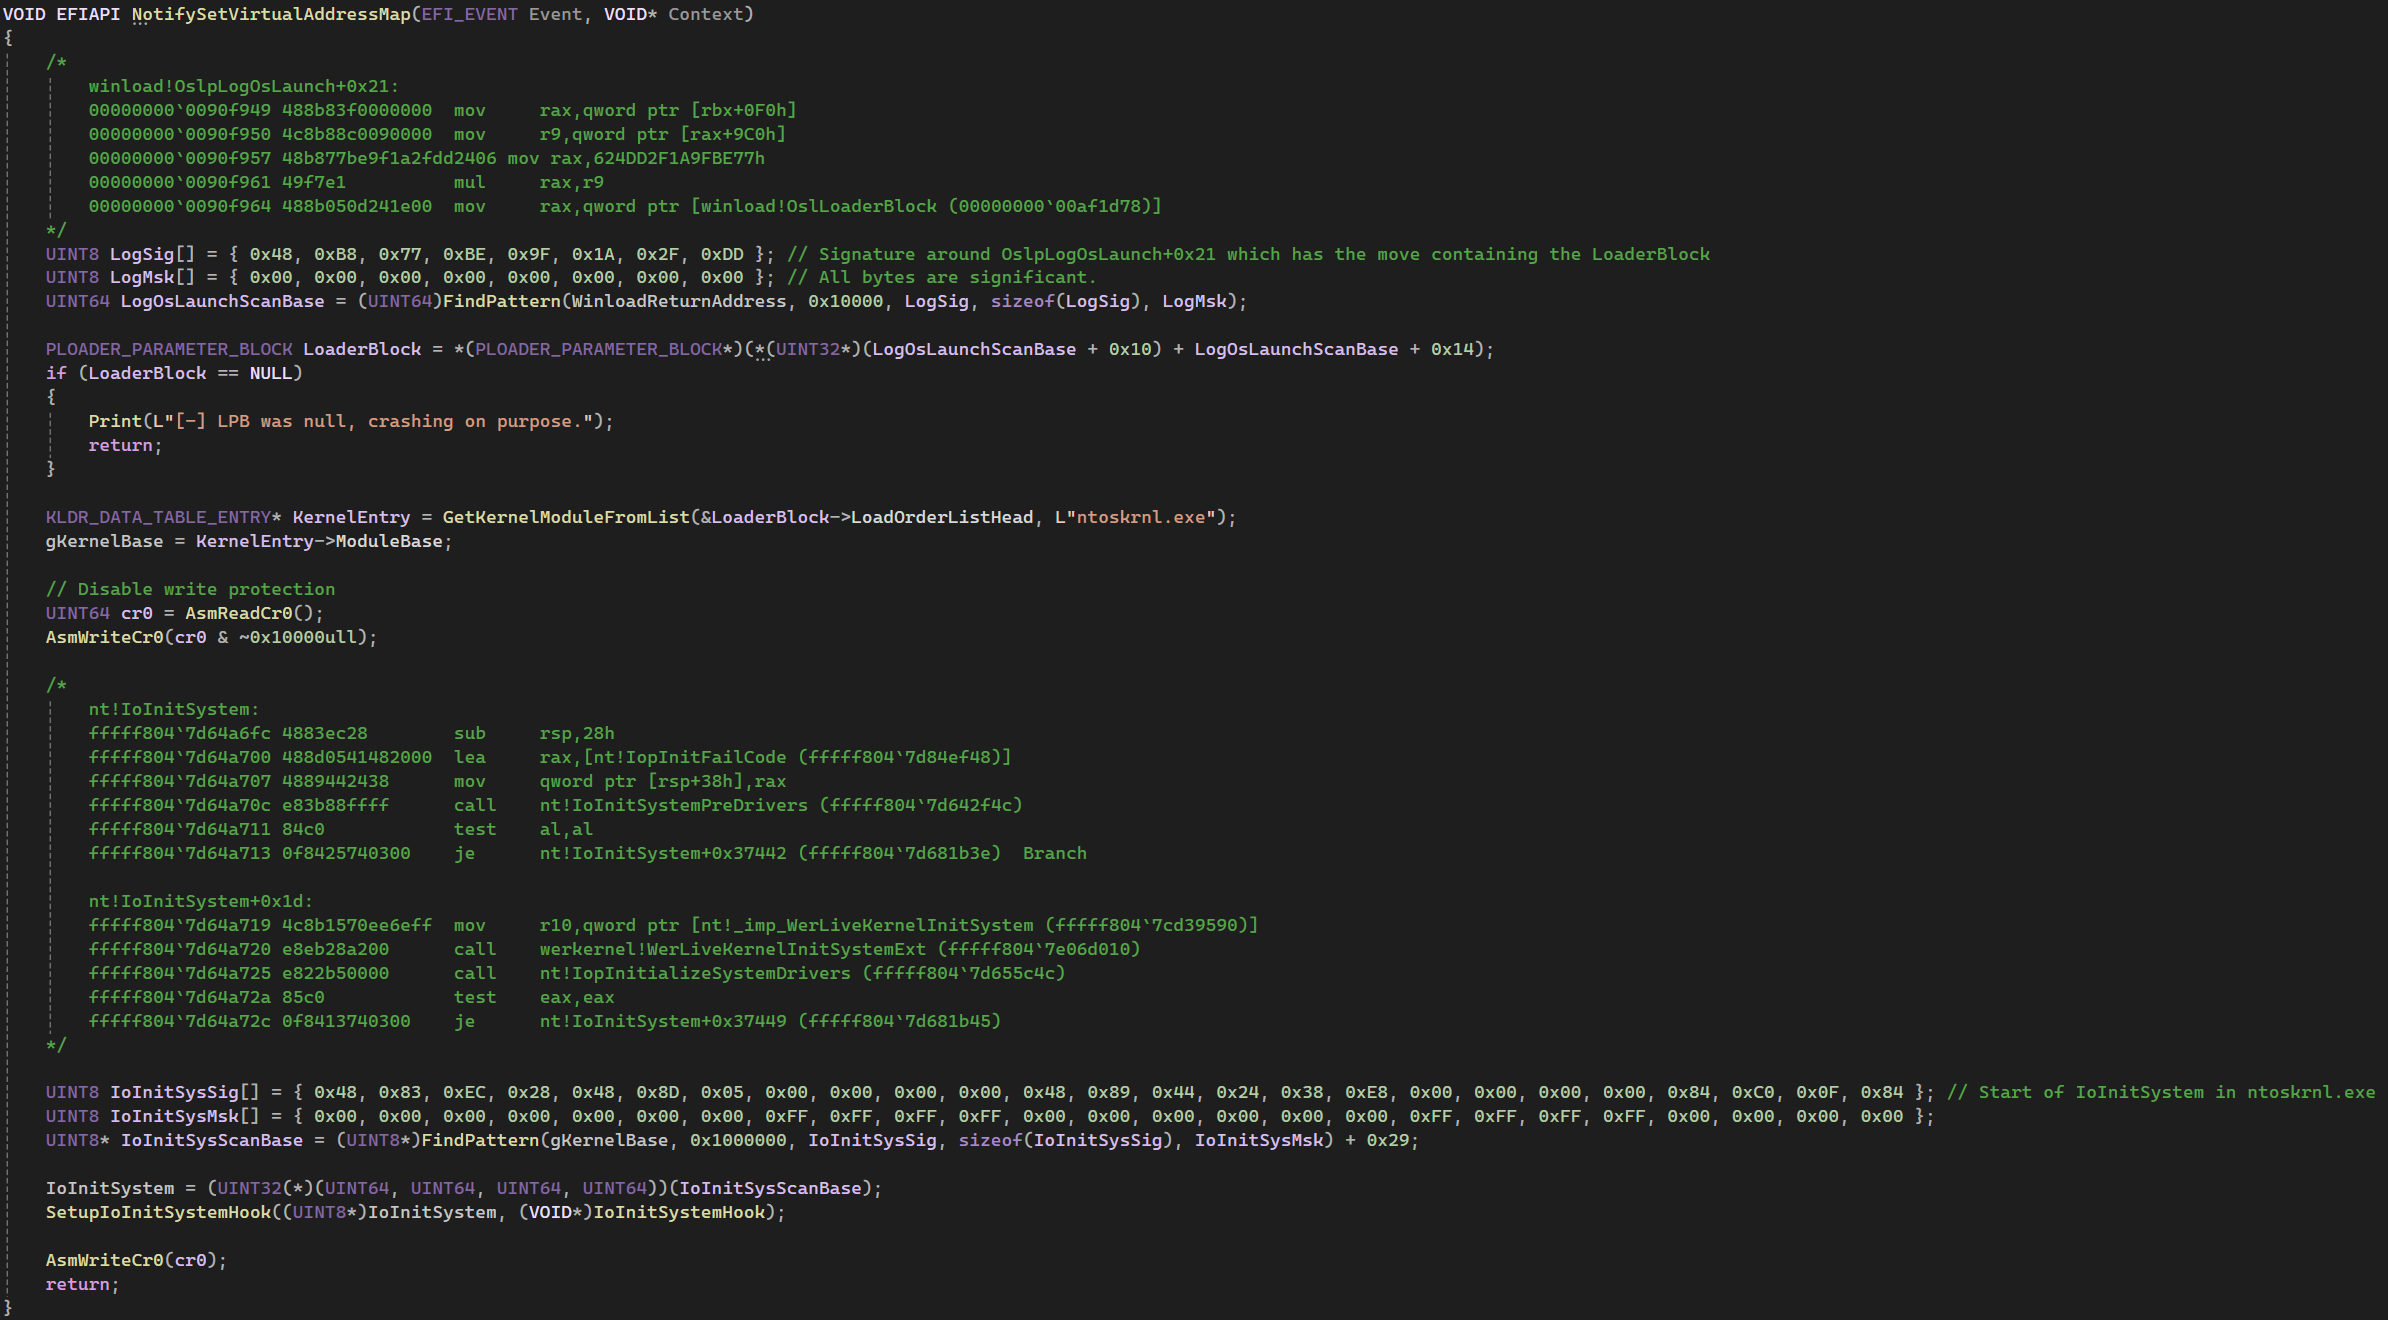The width and height of the screenshot is (2388, 1320).
Task: Select the 624DD2F1A9FBE77h constant in the comment
Action: coord(679,158)
